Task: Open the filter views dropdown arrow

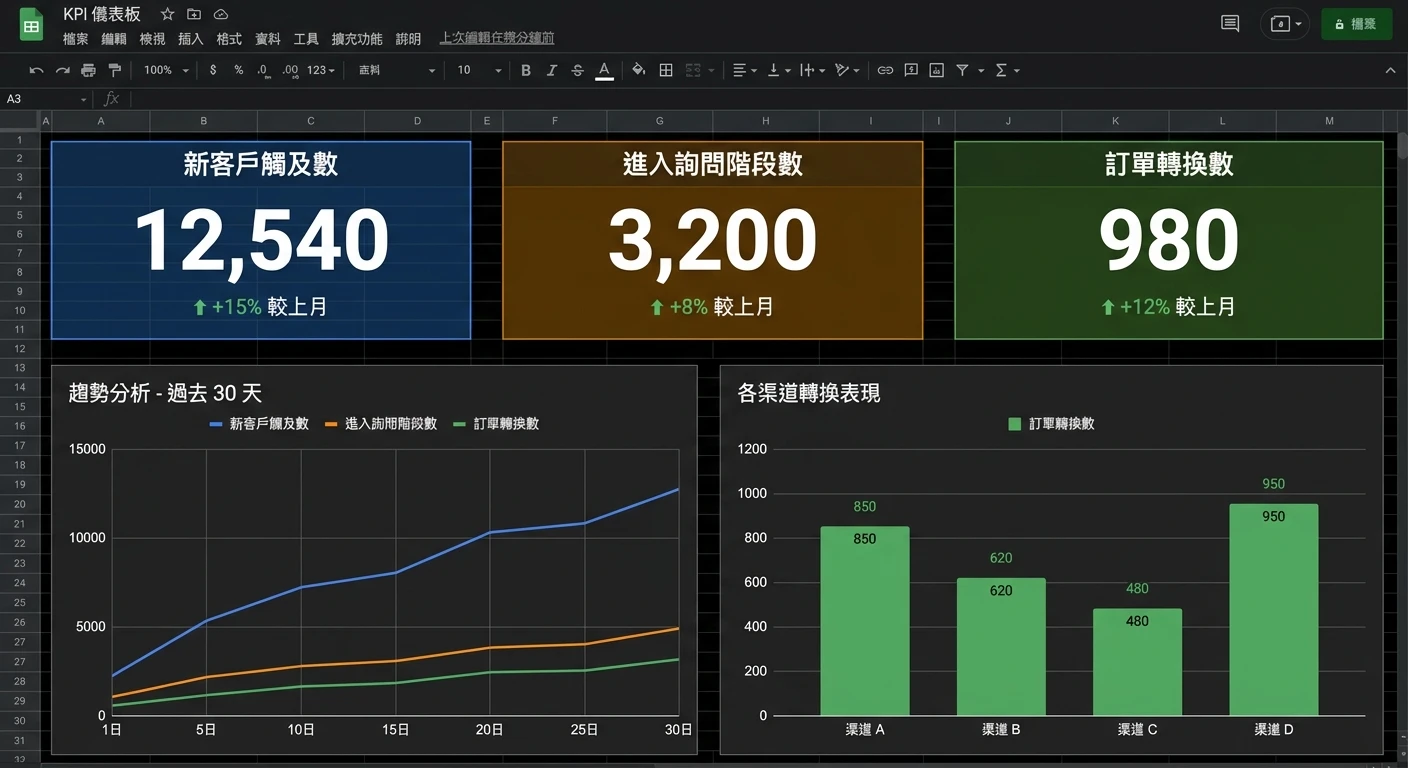Action: 981,71
